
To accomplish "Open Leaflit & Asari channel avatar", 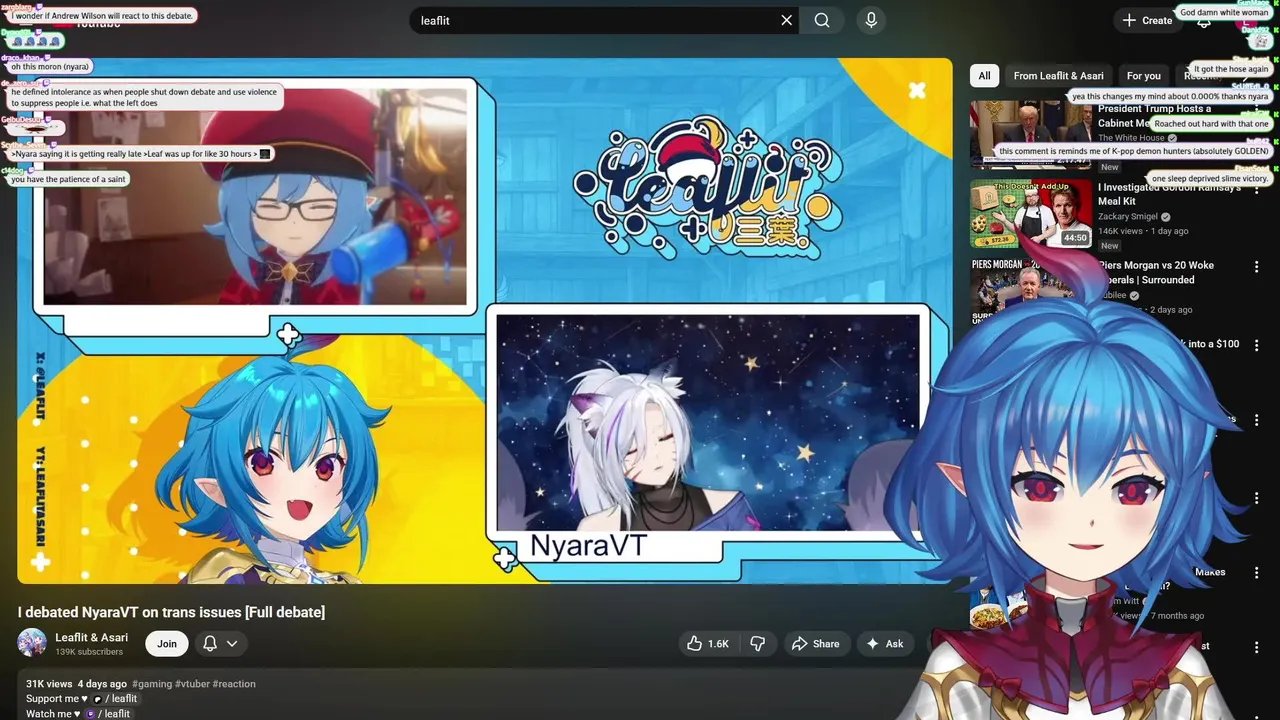I will pyautogui.click(x=32, y=643).
